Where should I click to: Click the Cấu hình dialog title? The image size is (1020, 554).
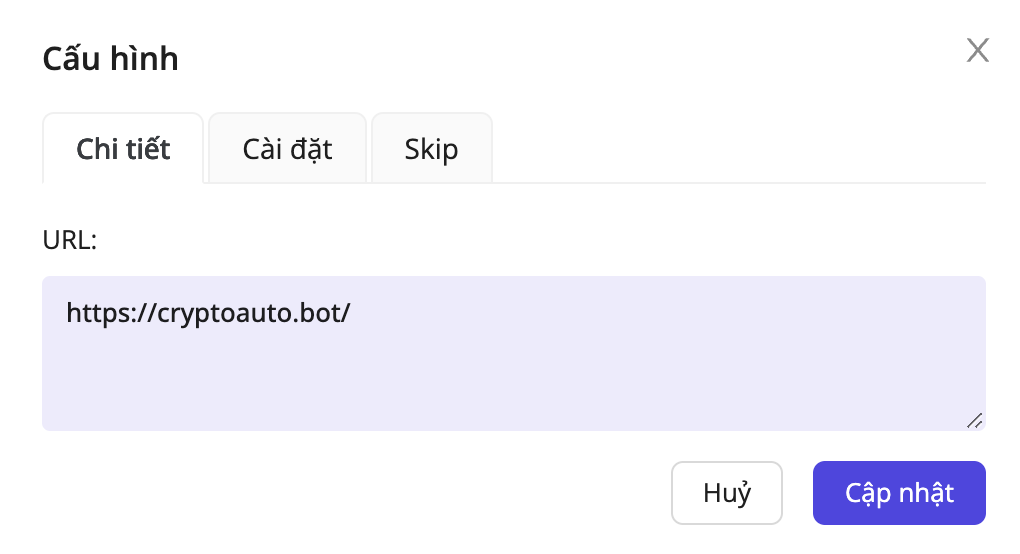(110, 59)
